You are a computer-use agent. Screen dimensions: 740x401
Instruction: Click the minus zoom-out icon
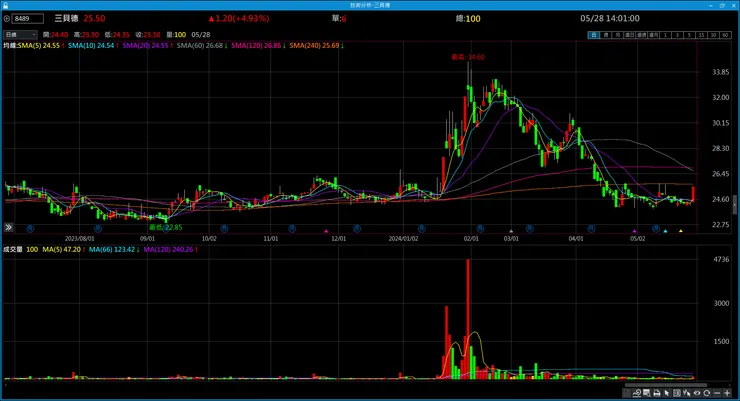click(717, 393)
